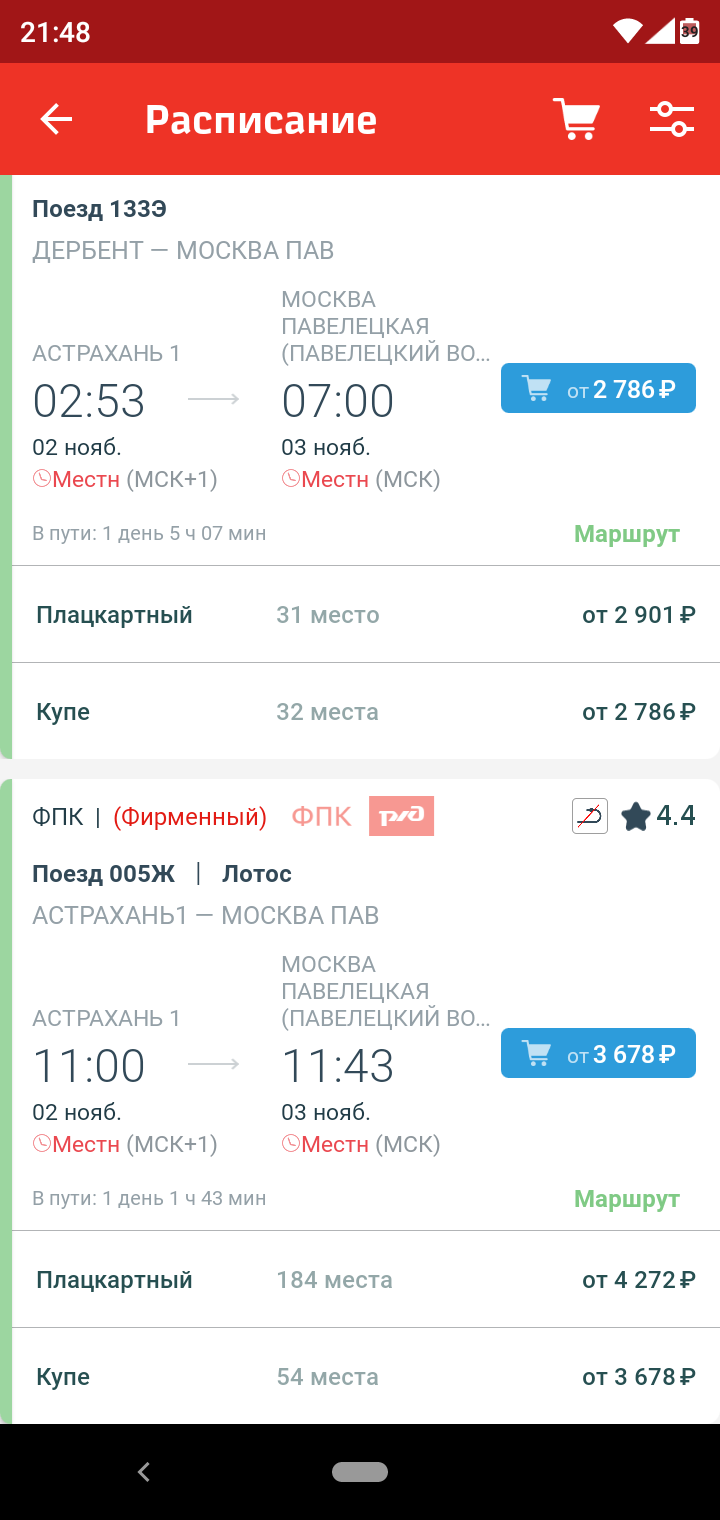Select Купе row with 32 места
The width and height of the screenshot is (720, 1520).
point(366,712)
